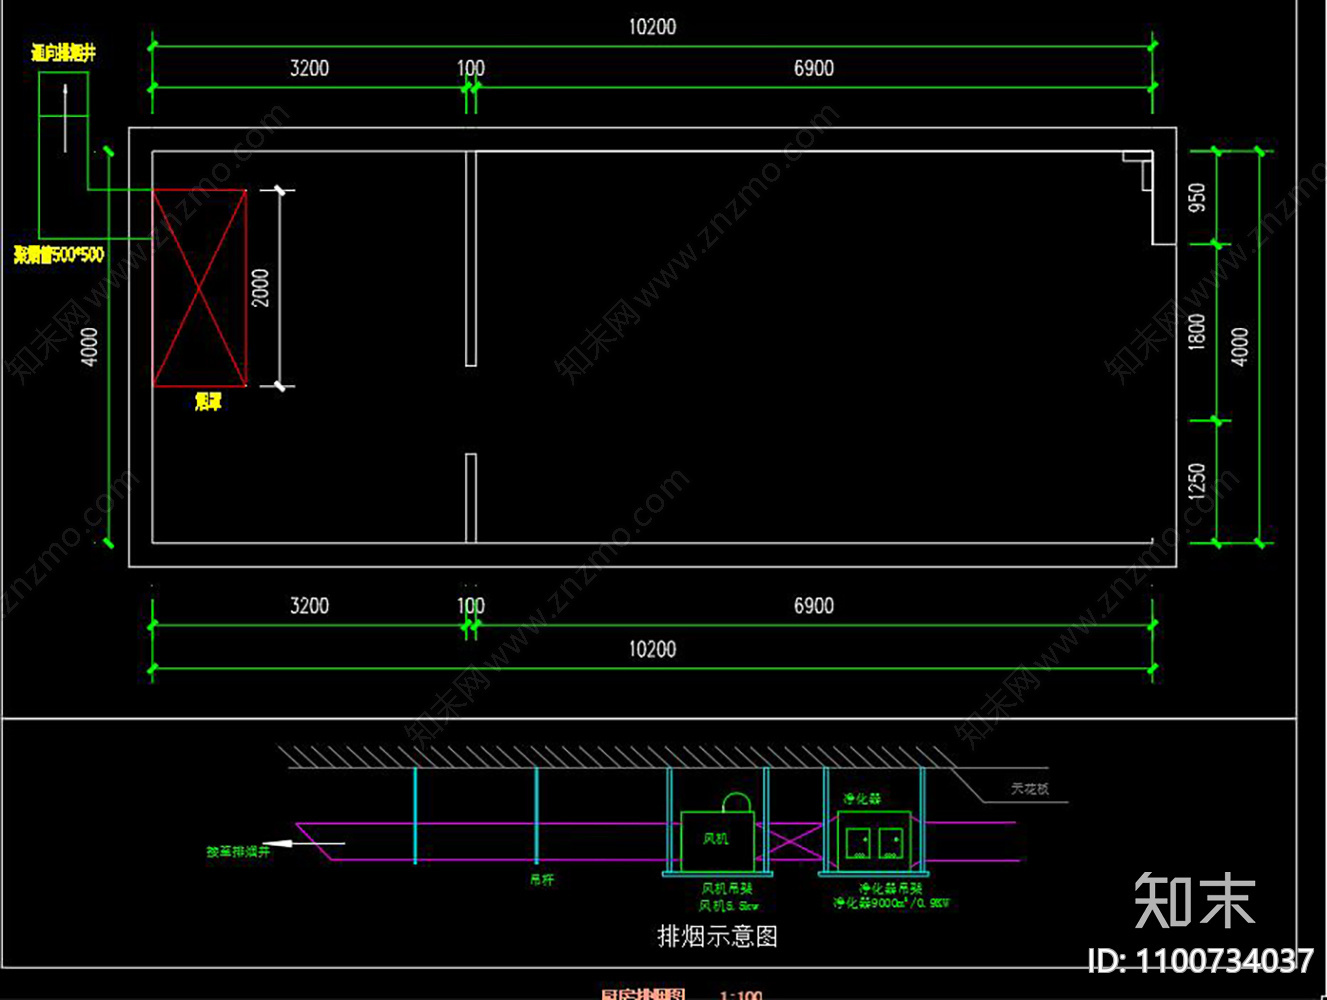
Task: Select the 1250 dimension label
Action: (x=1197, y=482)
